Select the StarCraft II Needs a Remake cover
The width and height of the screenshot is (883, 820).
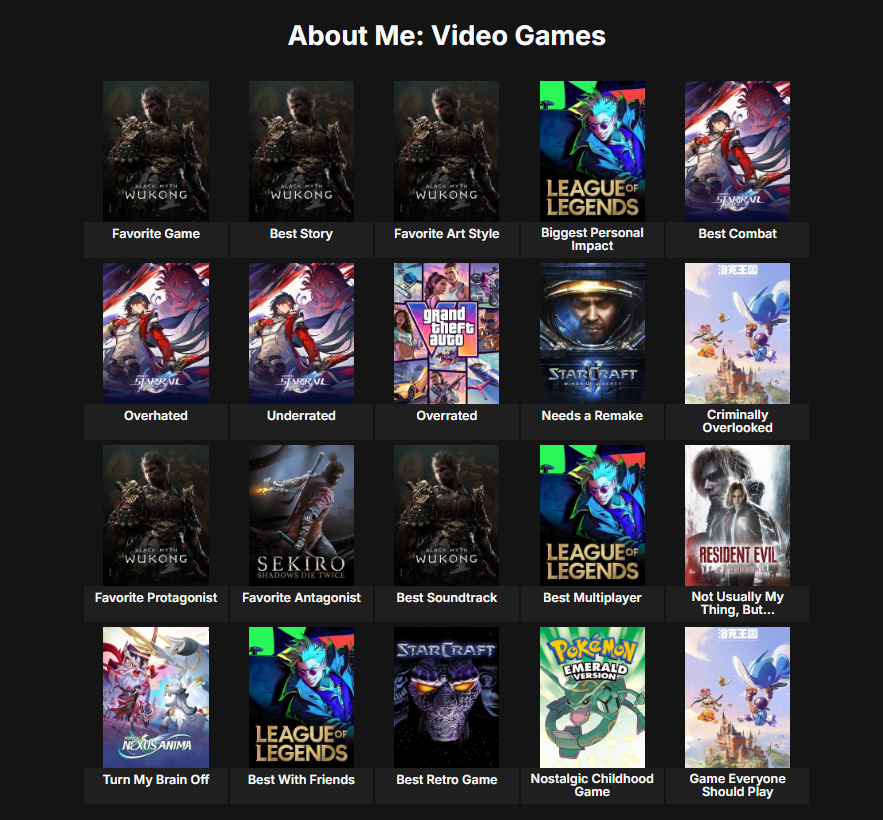click(592, 333)
